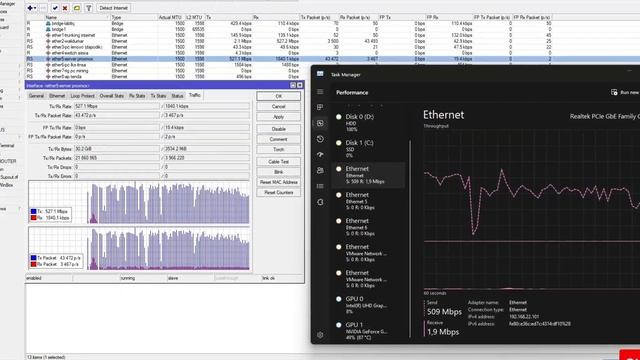
Task: Click the Comment button in interface dialog
Action: pos(278,139)
